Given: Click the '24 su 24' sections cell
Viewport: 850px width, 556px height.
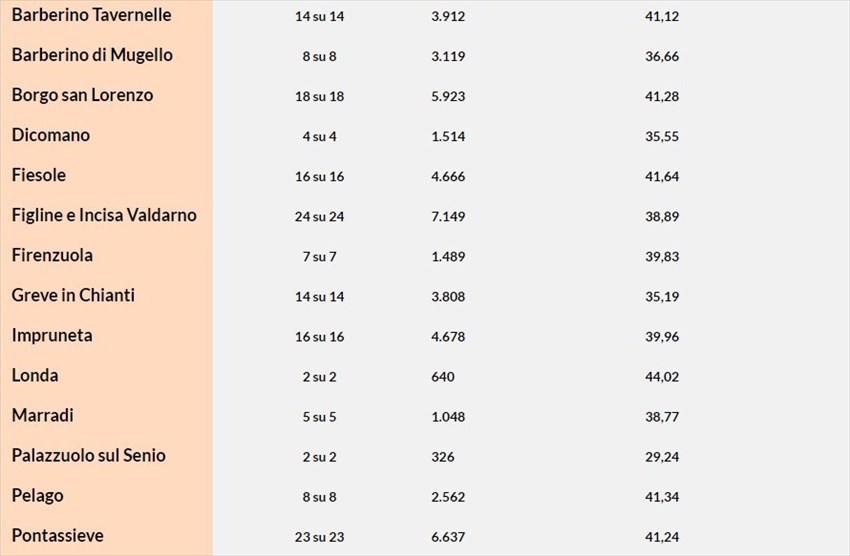Looking at the screenshot, I should point(319,217).
